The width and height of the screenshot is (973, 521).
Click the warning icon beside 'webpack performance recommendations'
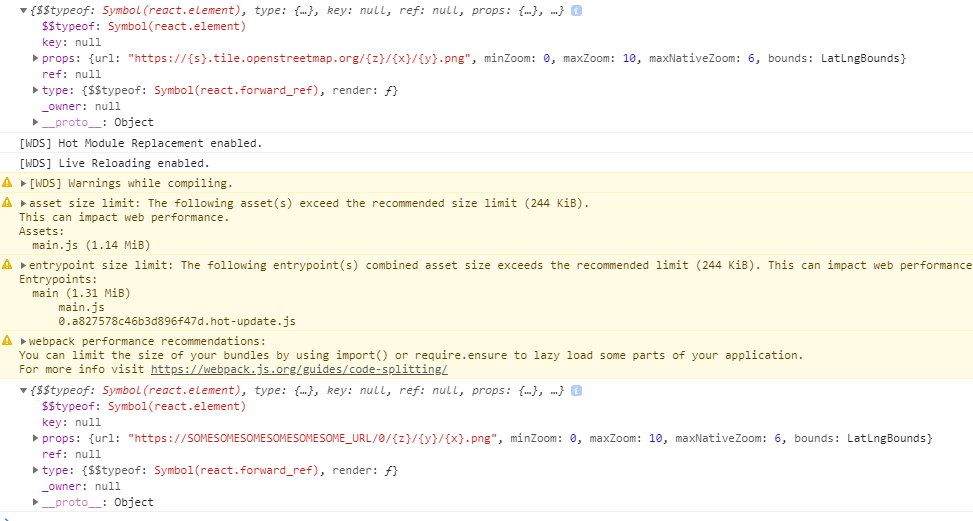click(x=7, y=341)
